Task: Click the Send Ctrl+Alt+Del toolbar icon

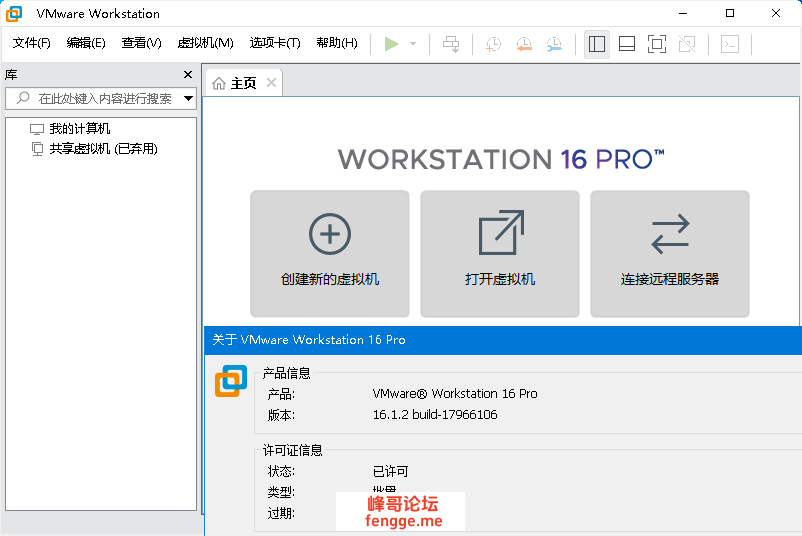Action: (451, 44)
